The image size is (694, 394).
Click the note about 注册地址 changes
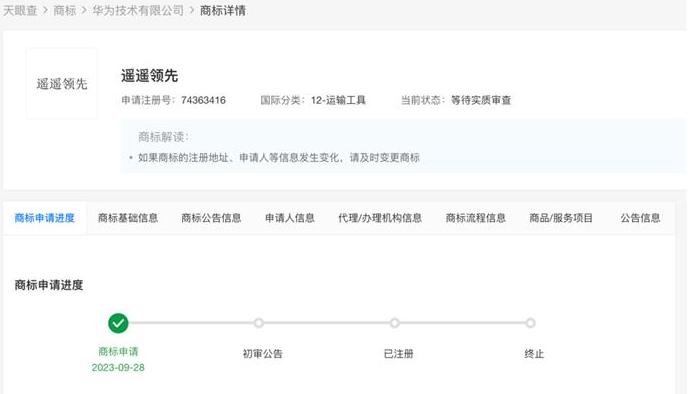(x=279, y=158)
